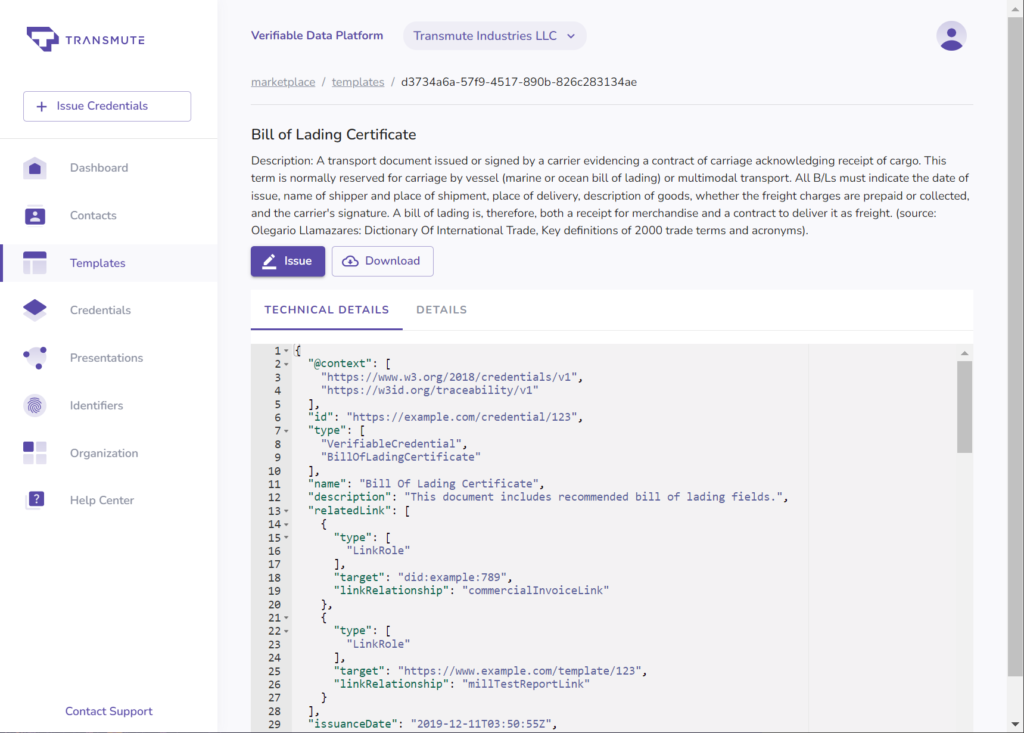The image size is (1024, 733).
Task: Collapse the object fold at line 21
Action: coord(286,617)
